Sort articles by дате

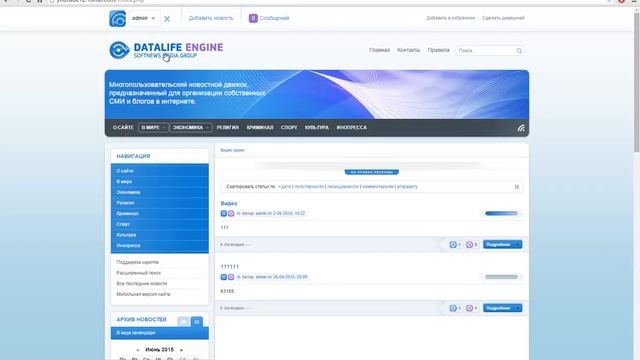point(286,187)
